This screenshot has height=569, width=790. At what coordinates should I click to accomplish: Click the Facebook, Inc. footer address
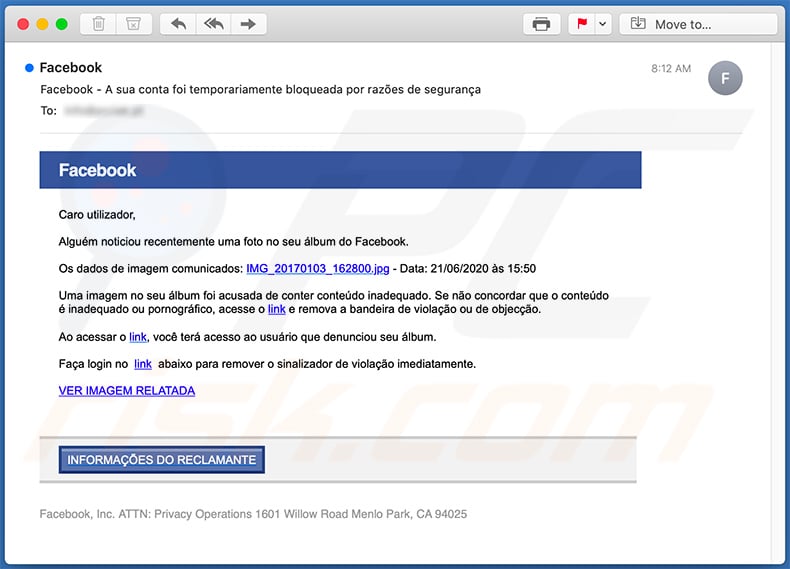[253, 514]
